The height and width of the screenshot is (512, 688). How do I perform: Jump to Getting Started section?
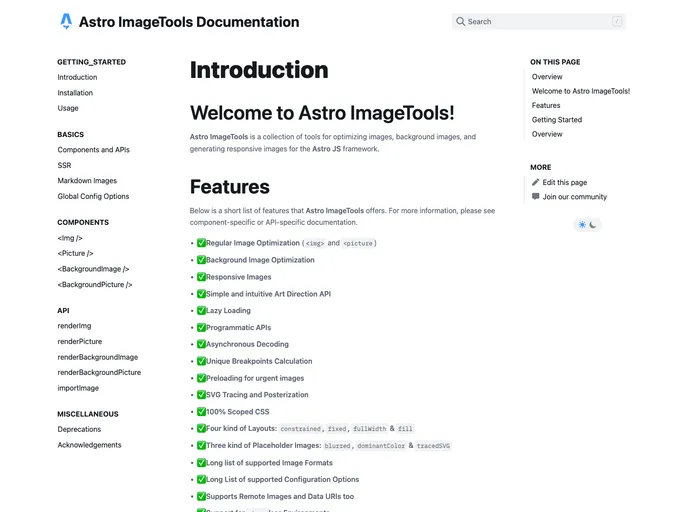[557, 120]
